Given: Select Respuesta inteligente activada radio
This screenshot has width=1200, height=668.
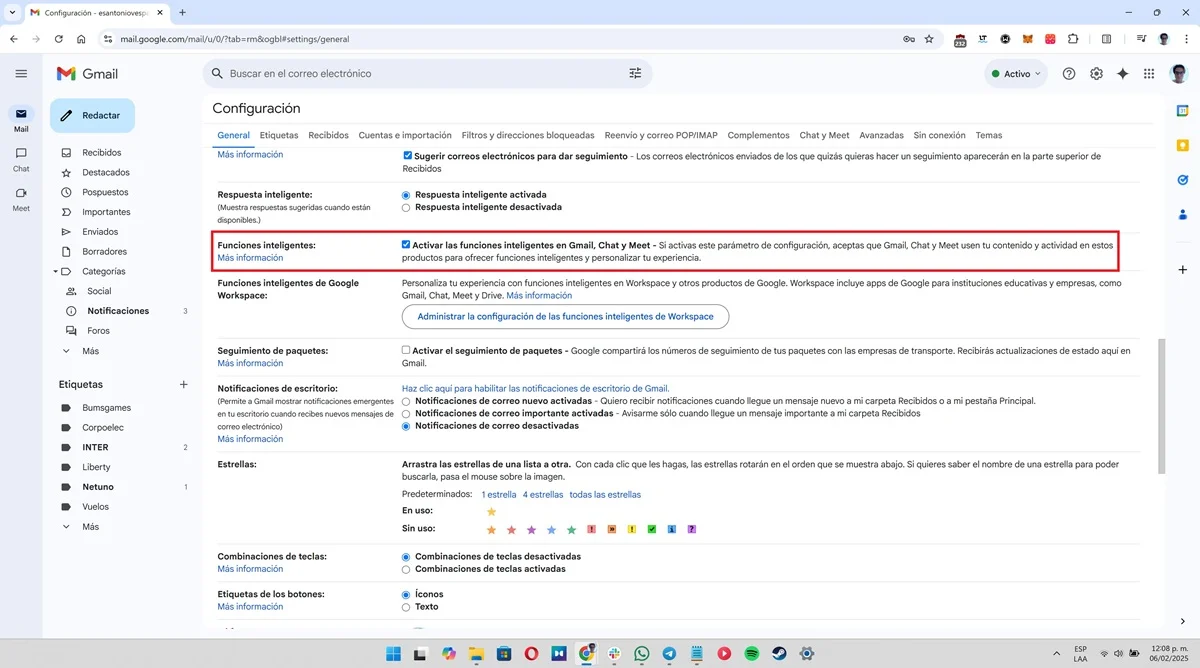Looking at the screenshot, I should pos(406,195).
